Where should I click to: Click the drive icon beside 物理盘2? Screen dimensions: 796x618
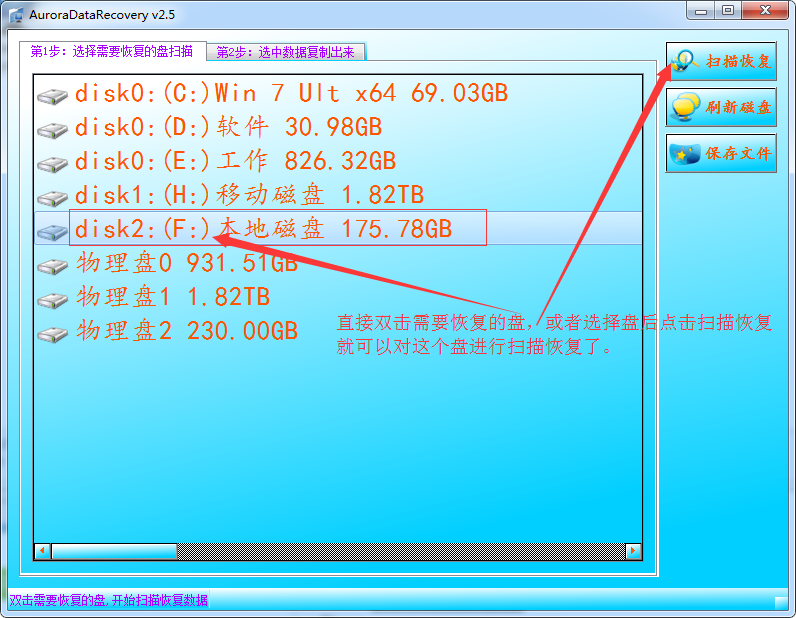(x=51, y=334)
